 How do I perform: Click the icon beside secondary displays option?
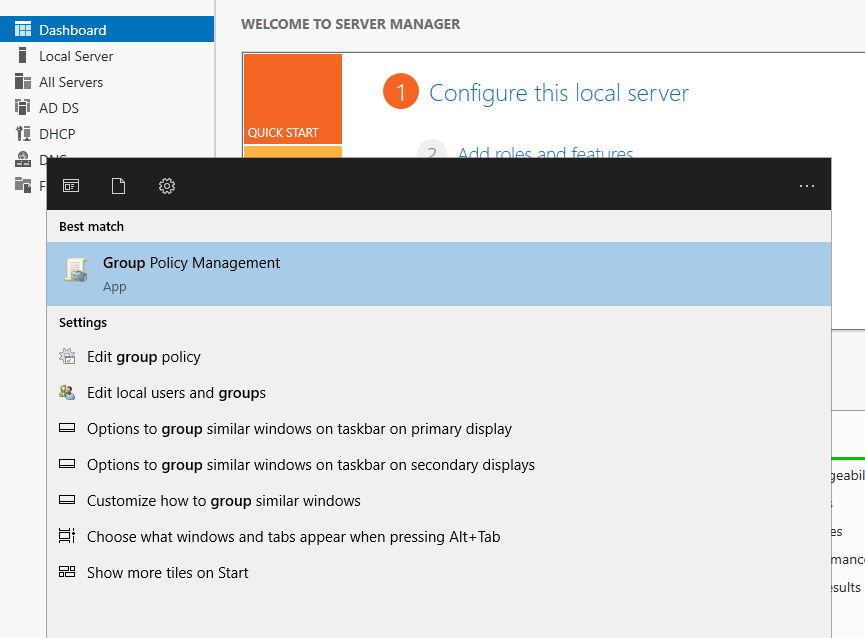67,464
